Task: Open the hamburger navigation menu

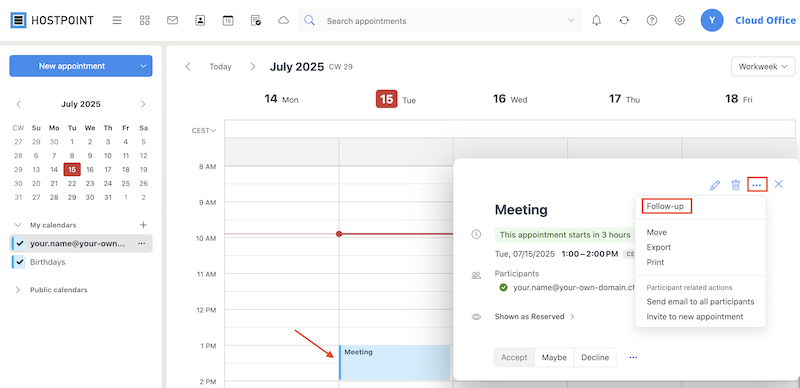Action: point(117,20)
